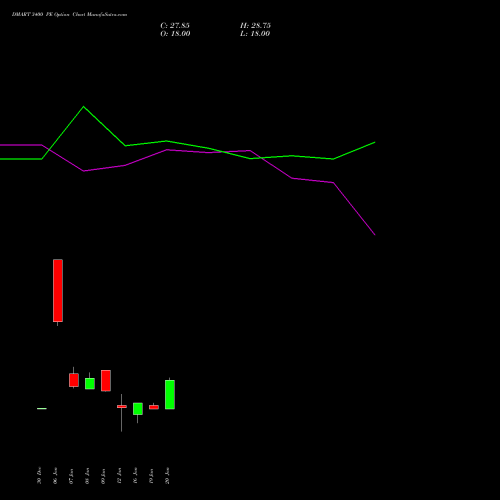Image resolution: width=500 pixels, height=500 pixels.
Task: Click the 16 Jan date axis label
Action: point(135,476)
